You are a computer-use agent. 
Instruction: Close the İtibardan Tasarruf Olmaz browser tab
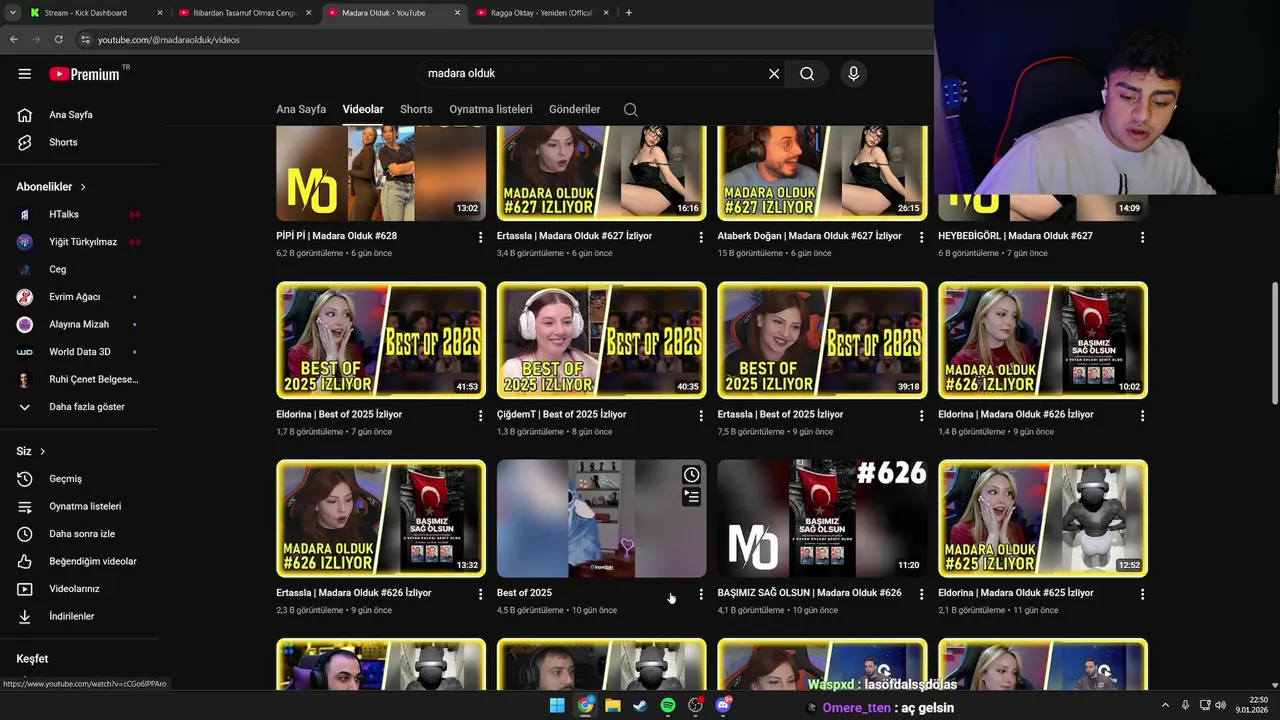(308, 13)
